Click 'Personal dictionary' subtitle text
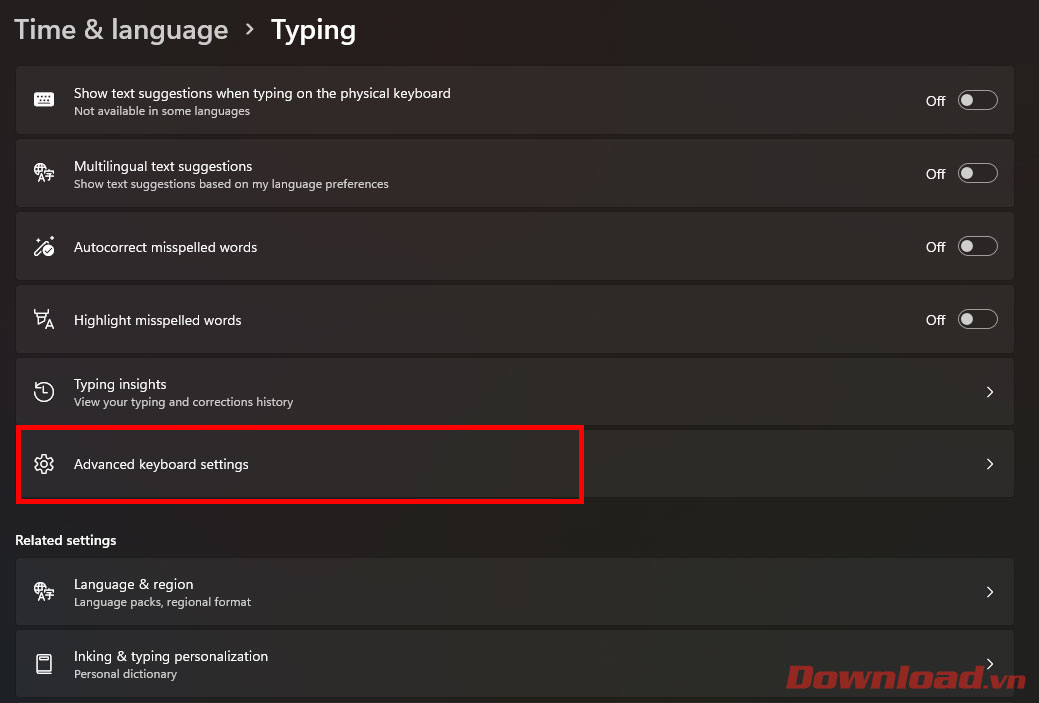Image resolution: width=1039 pixels, height=703 pixels. point(125,675)
